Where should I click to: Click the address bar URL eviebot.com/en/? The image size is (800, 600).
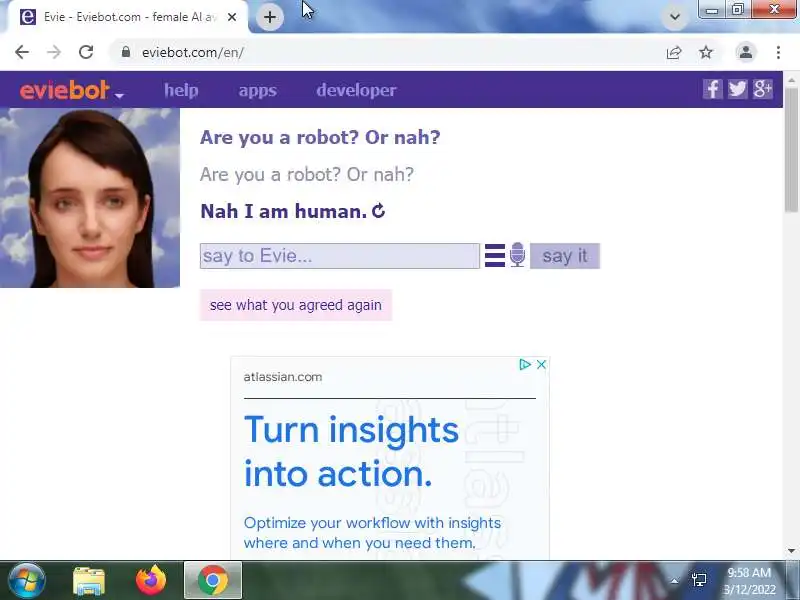(193, 53)
